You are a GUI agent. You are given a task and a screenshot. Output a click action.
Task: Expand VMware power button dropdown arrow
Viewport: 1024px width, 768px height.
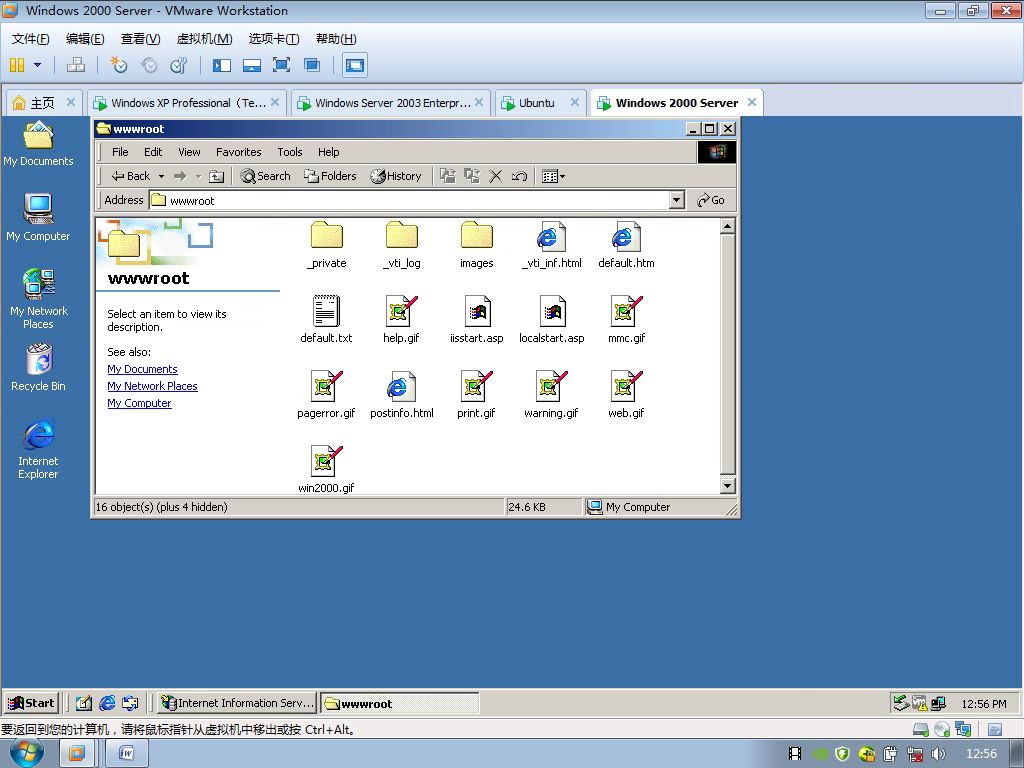37,65
